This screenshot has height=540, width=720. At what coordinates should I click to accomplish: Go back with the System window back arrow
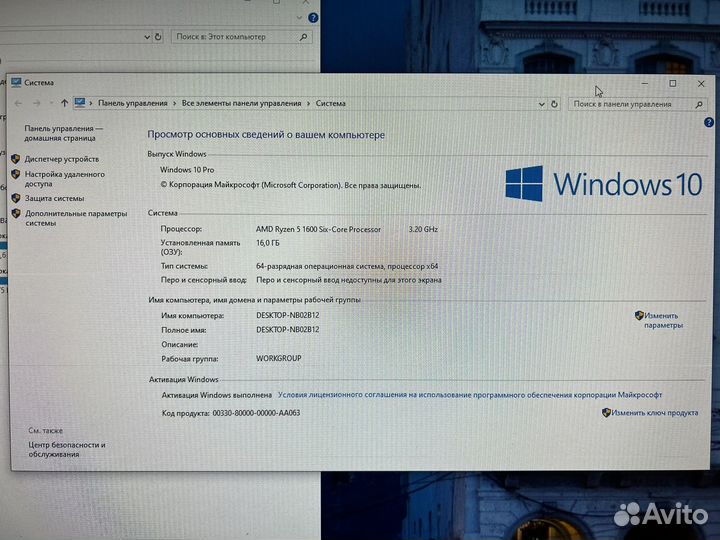pyautogui.click(x=18, y=103)
